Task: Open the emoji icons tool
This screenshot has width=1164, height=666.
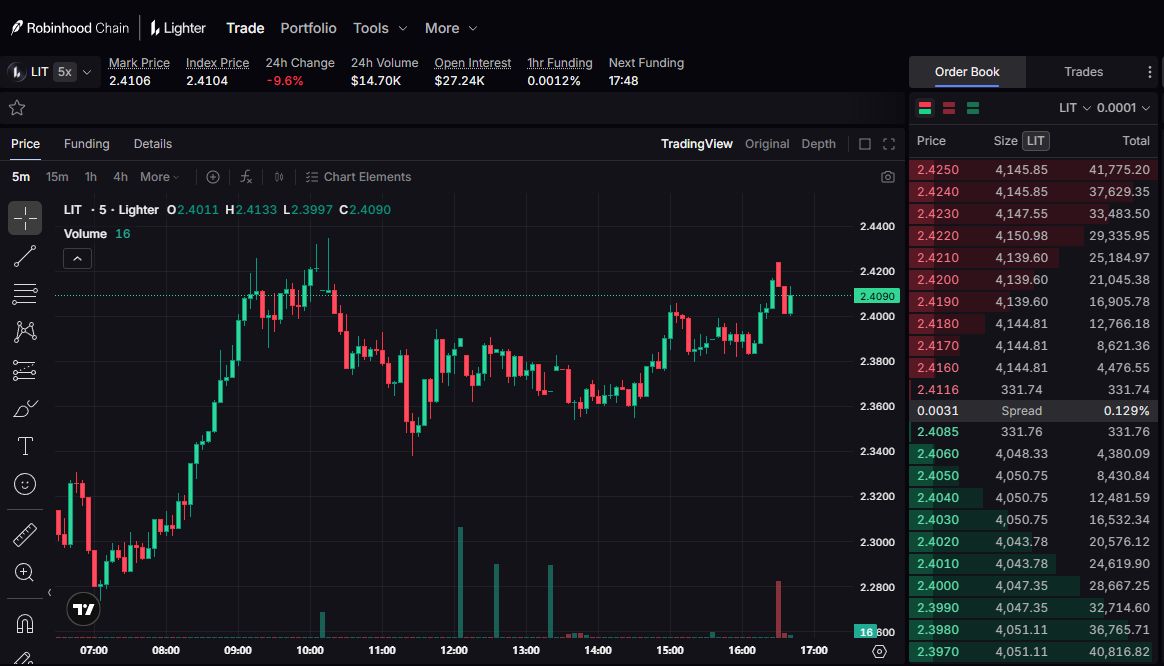Action: point(24,484)
